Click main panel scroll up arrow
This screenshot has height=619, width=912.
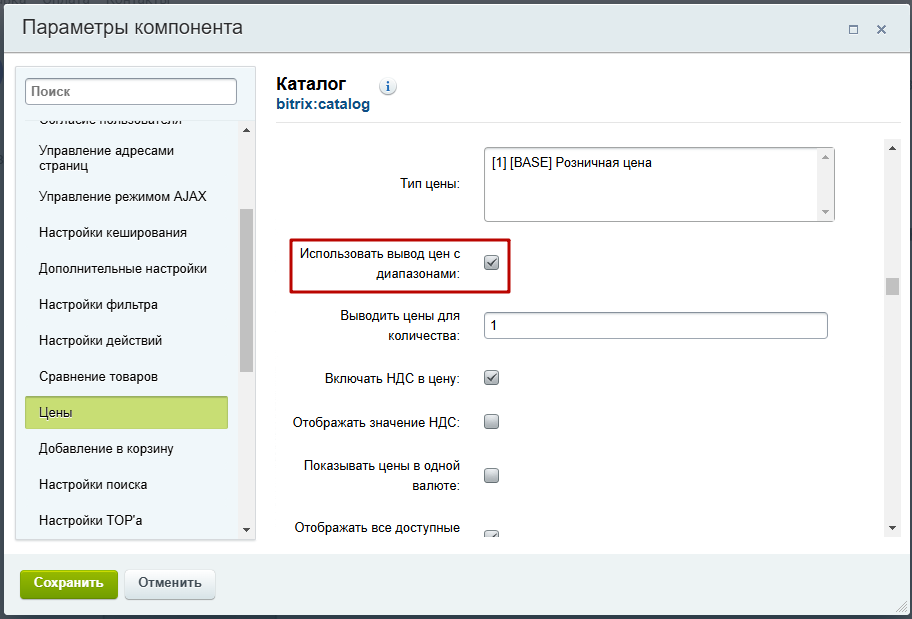pos(893,148)
